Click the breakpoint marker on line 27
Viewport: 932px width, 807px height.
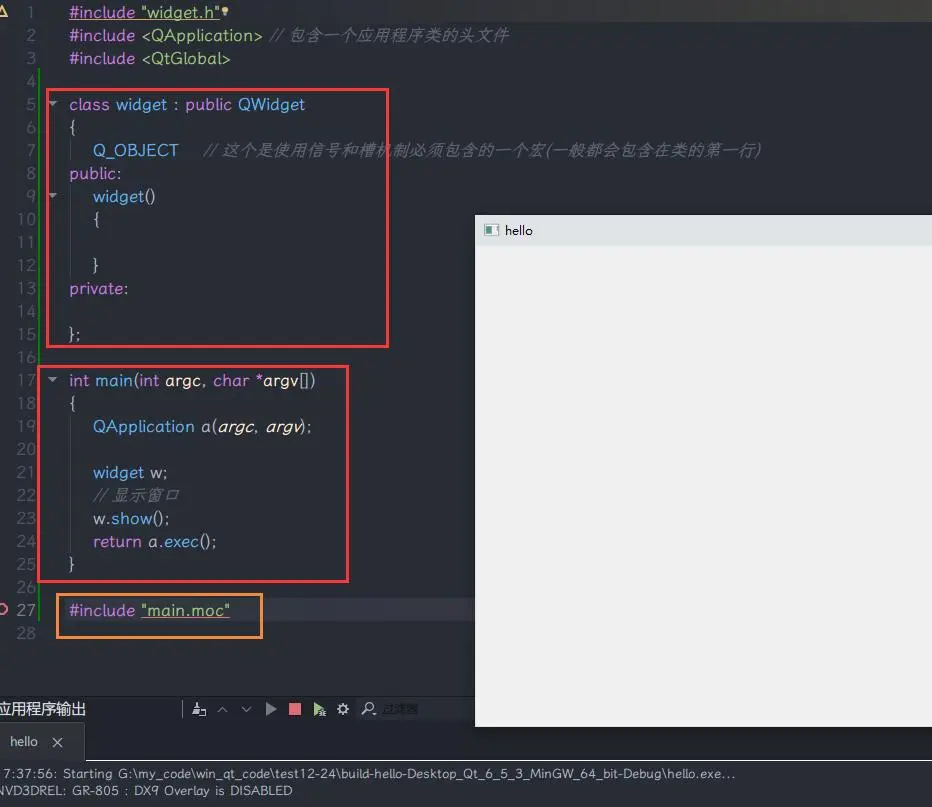coord(3,609)
